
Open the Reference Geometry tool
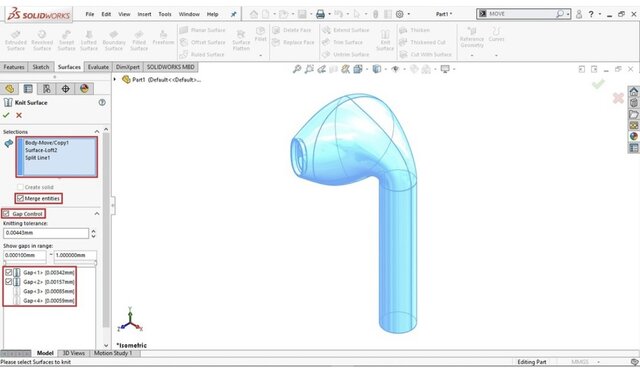click(x=472, y=37)
